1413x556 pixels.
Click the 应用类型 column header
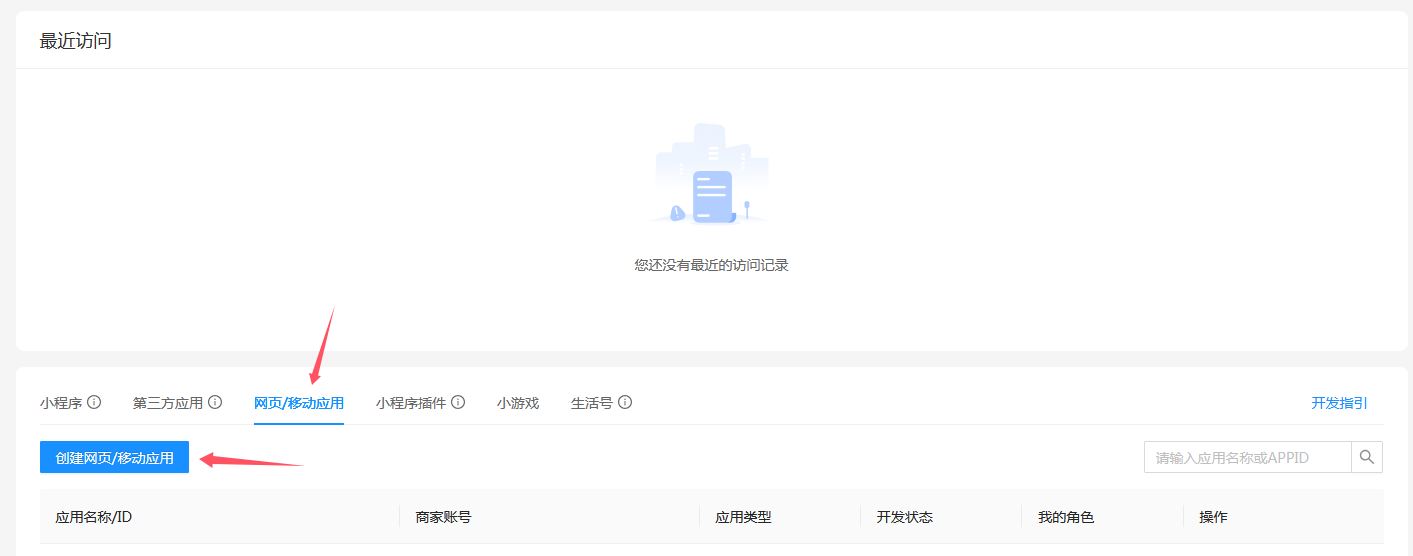click(x=743, y=517)
